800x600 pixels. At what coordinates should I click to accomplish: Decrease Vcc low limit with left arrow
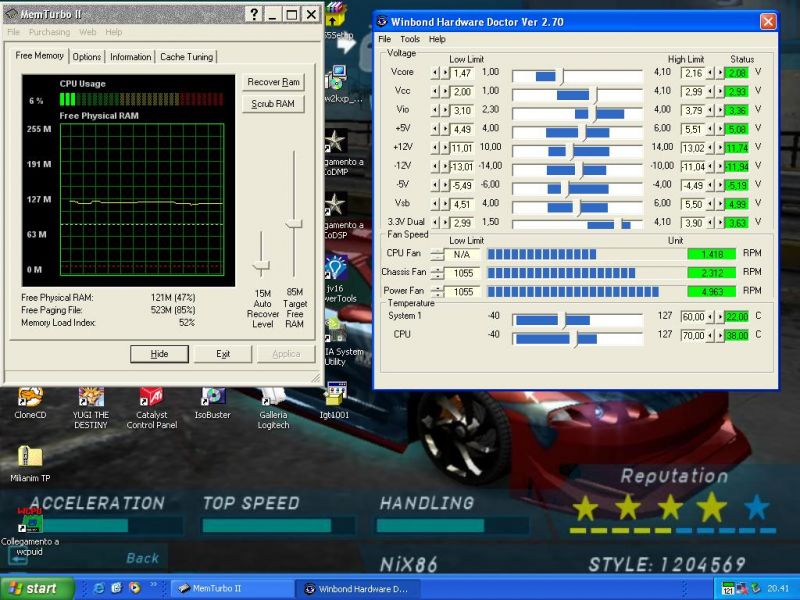pyautogui.click(x=435, y=92)
